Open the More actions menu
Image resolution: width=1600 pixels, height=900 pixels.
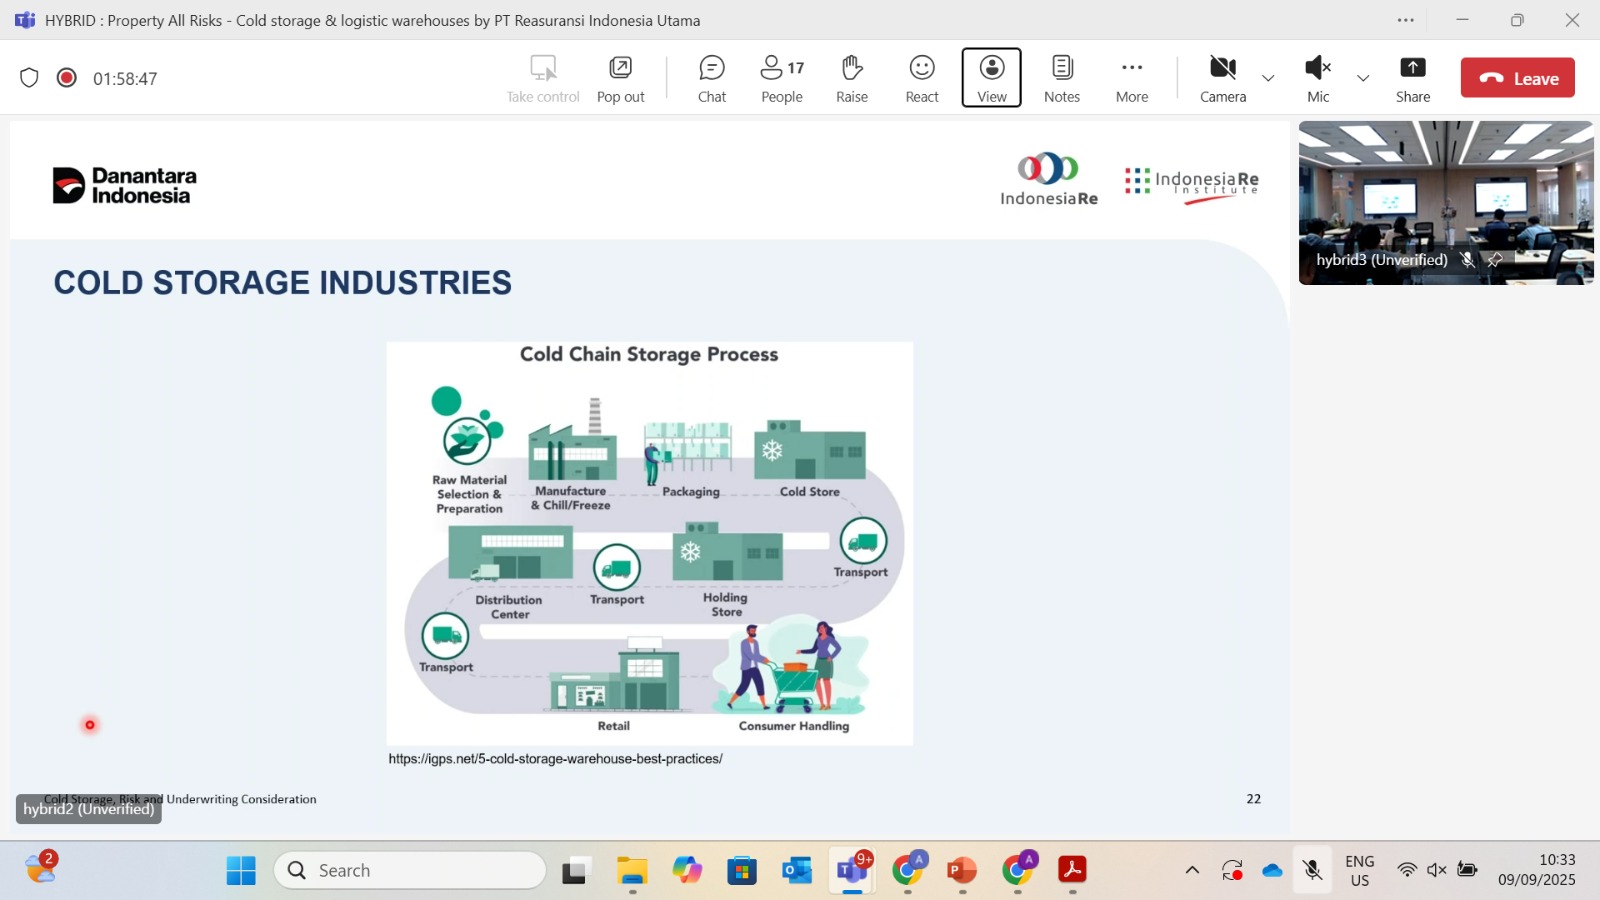[x=1131, y=78]
